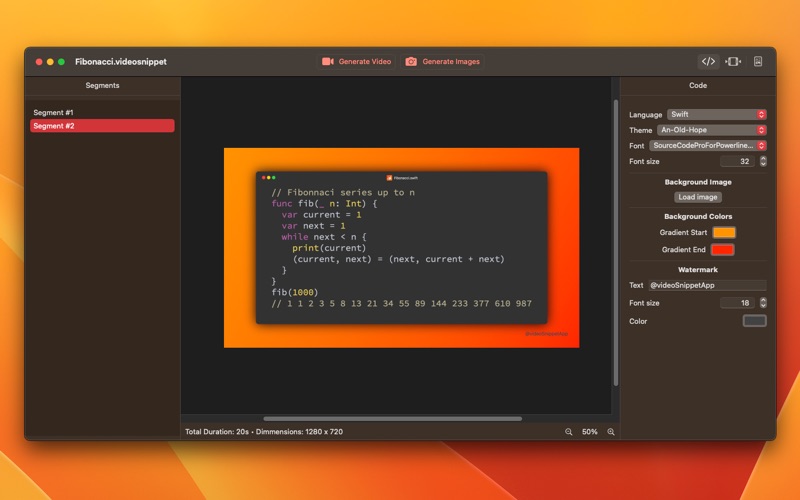800x500 pixels.
Task: Click the Theme label
Action: click(640, 131)
